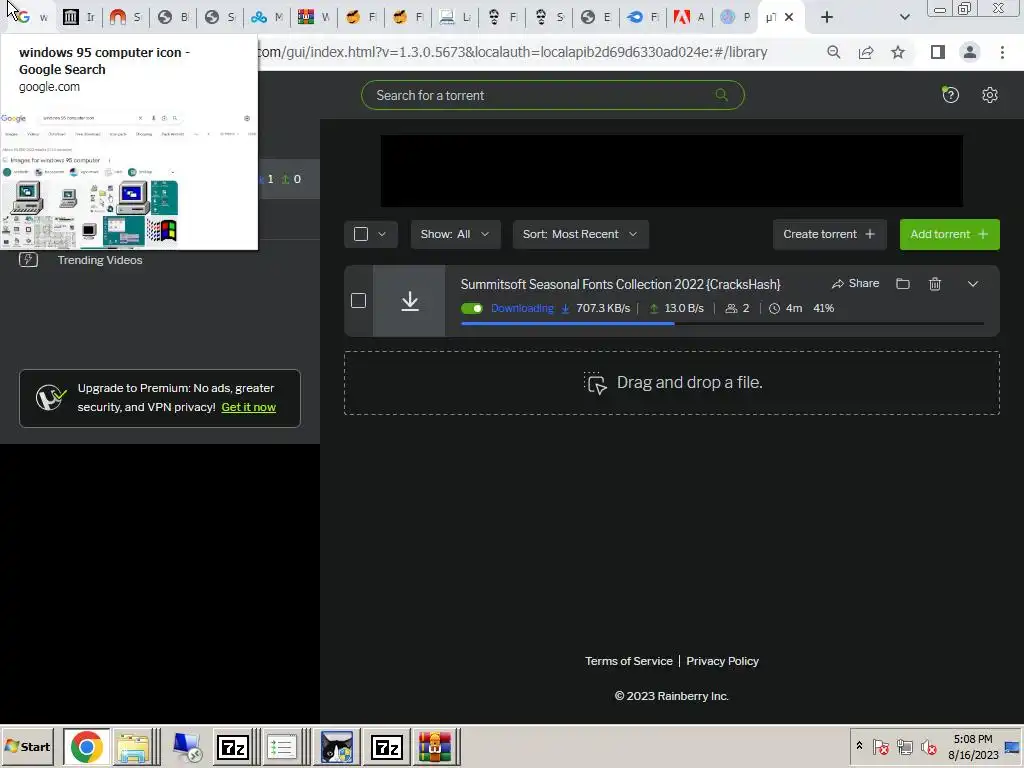
Task: Switch to the Internet Archive pillar-icon tab
Action: pyautogui.click(x=78, y=17)
